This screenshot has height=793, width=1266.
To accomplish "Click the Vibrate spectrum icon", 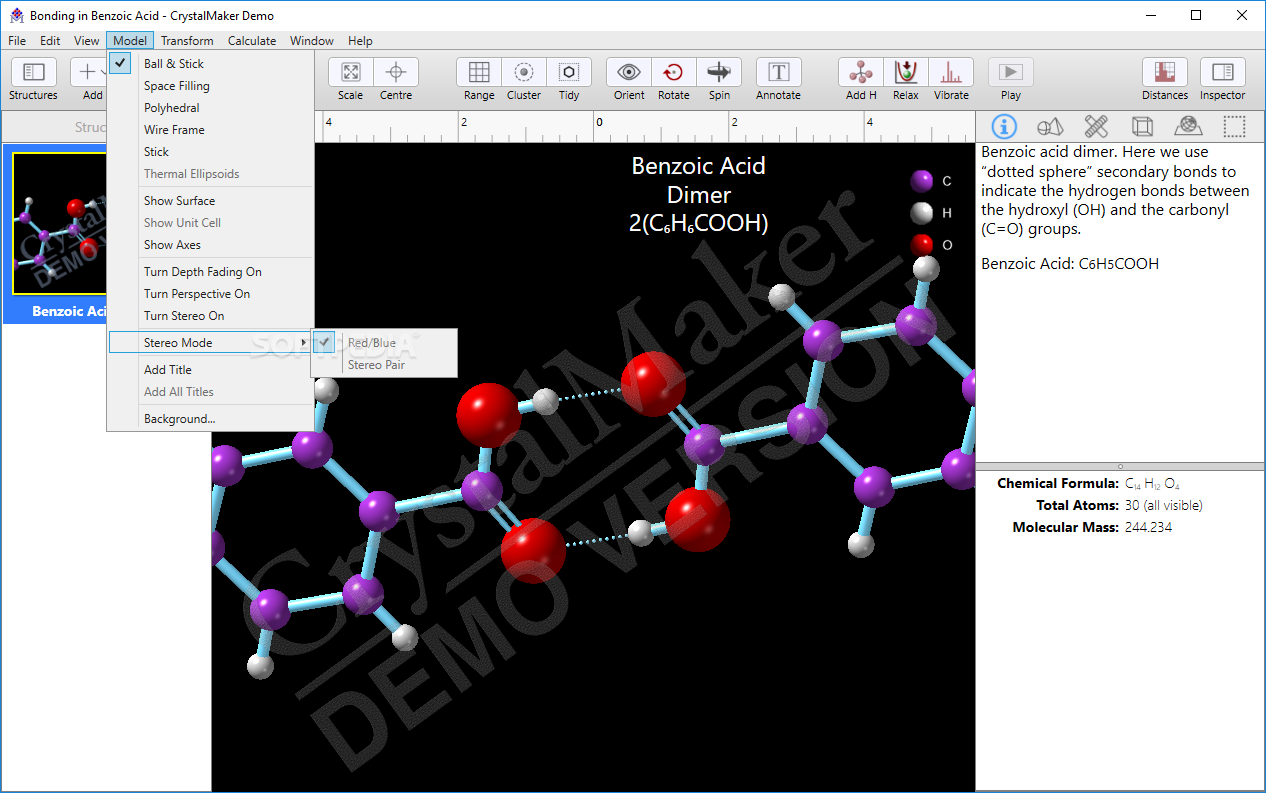I will click(951, 72).
